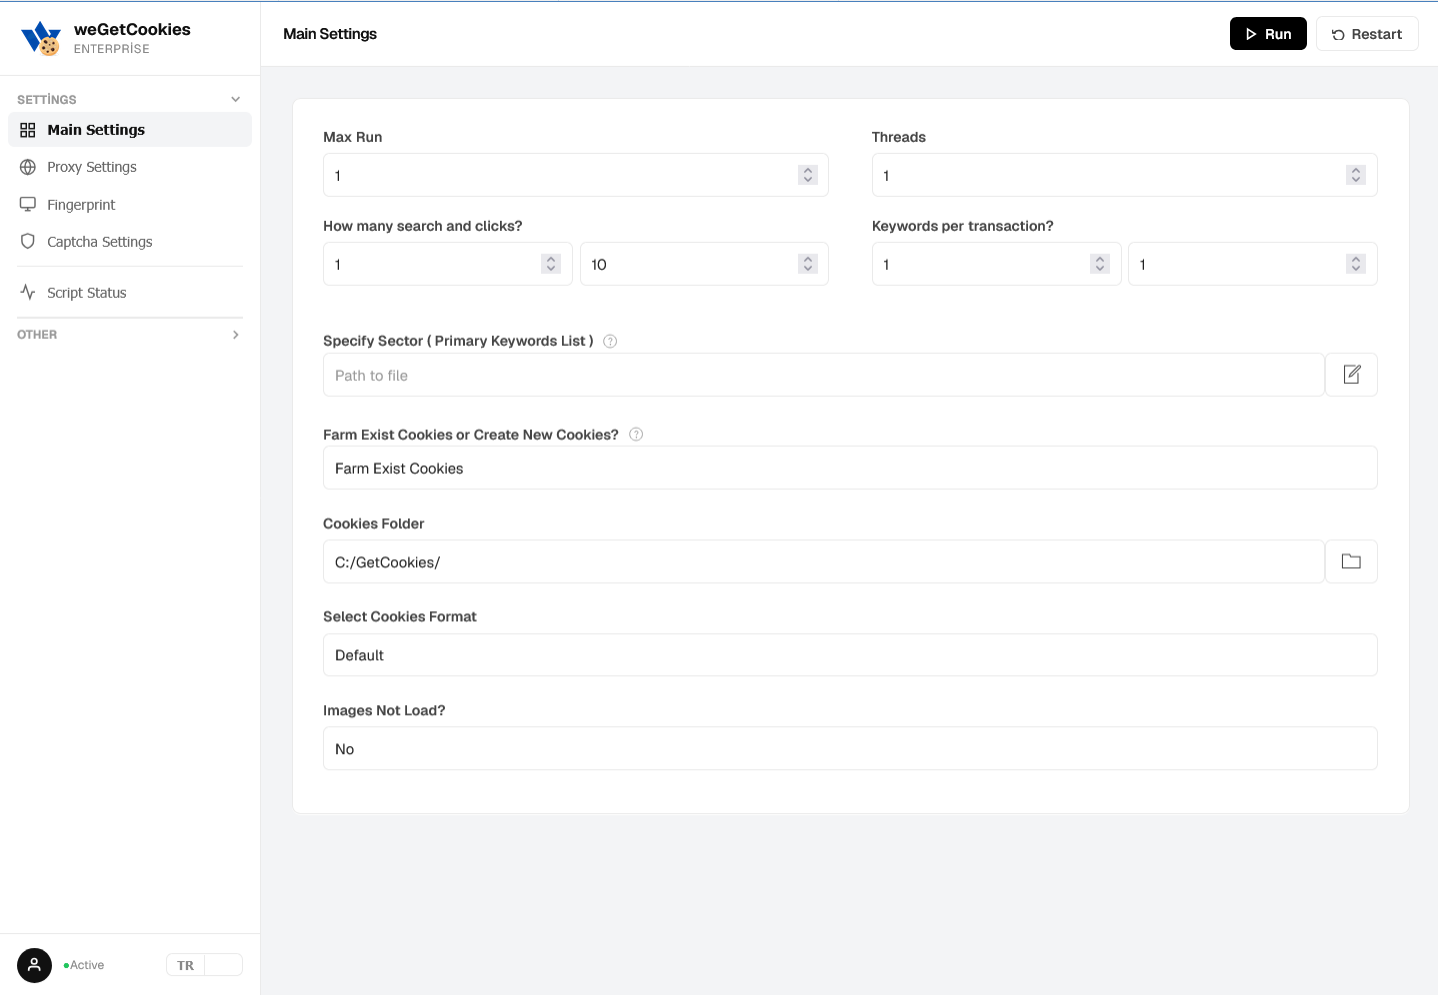Viewport: 1438px width, 995px height.
Task: Click folder browse icon for Cookies Folder
Action: [x=1352, y=562]
